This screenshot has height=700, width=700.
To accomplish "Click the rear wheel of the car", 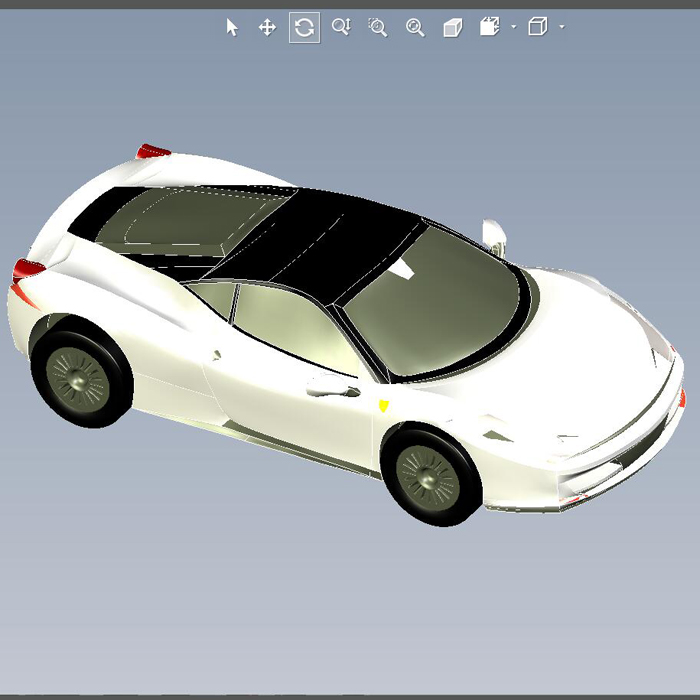I will 81,372.
